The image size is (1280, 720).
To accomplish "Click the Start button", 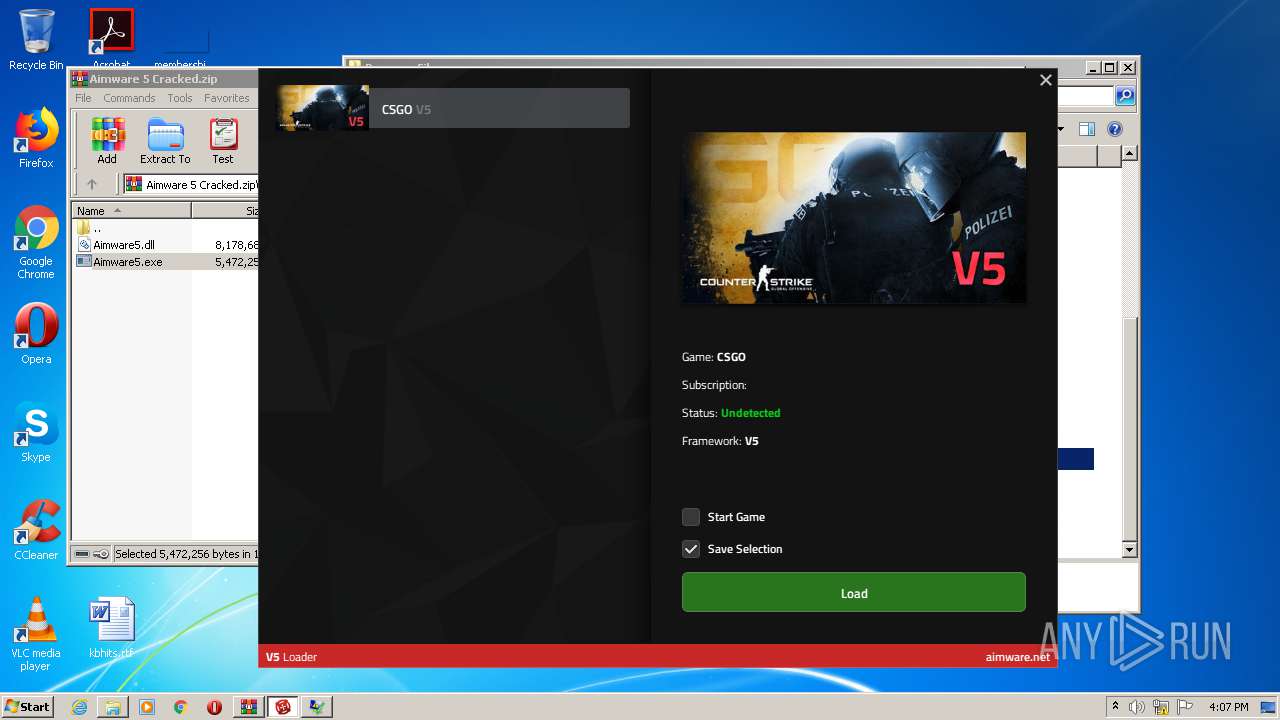I will point(28,706).
